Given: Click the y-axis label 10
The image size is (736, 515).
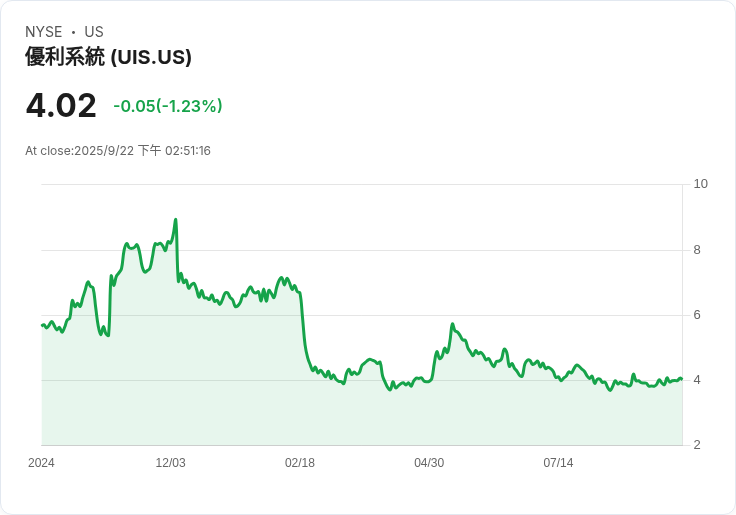Looking at the screenshot, I should [x=700, y=184].
